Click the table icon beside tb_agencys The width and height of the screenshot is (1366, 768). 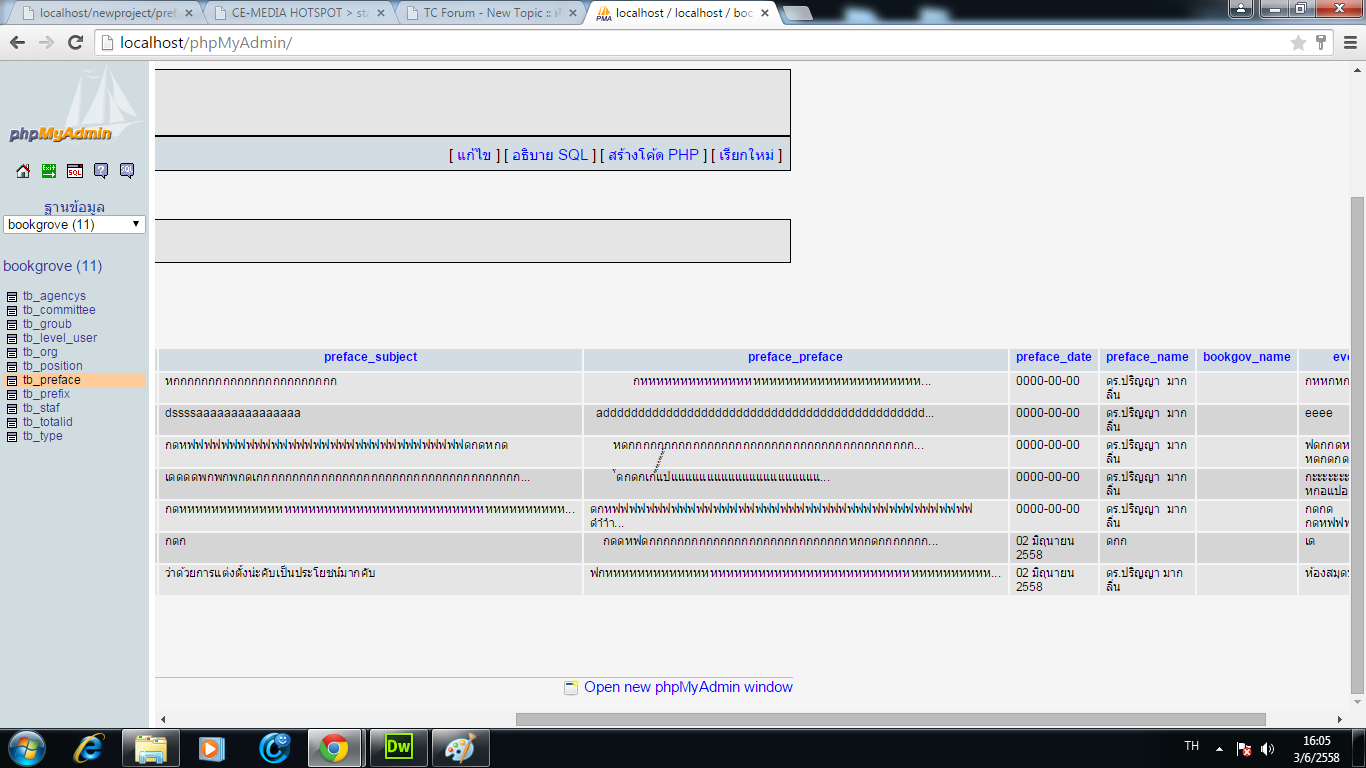pyautogui.click(x=12, y=297)
